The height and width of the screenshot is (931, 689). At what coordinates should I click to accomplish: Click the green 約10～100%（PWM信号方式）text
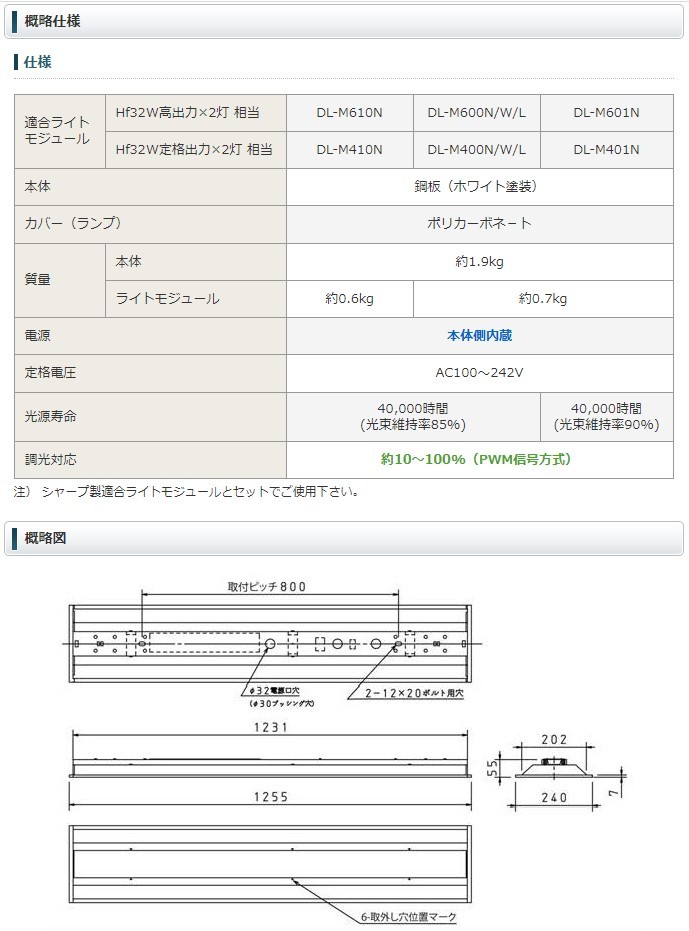pos(476,459)
